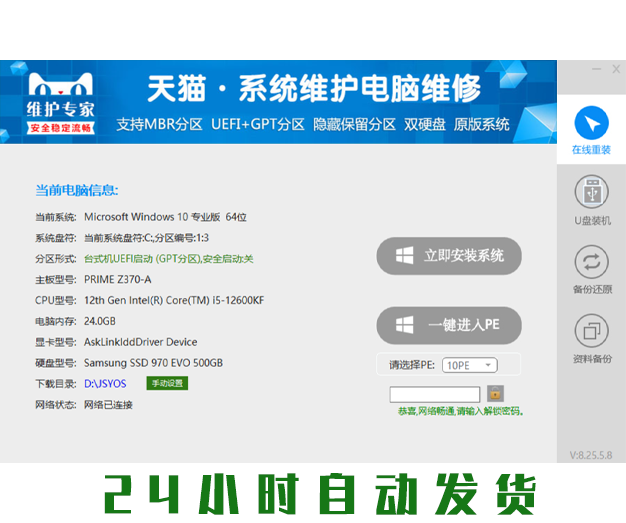This screenshot has width=626, height=523.
Task: Click the 天猫·系统维护电脑维修 banner title
Action: [x=314, y=89]
